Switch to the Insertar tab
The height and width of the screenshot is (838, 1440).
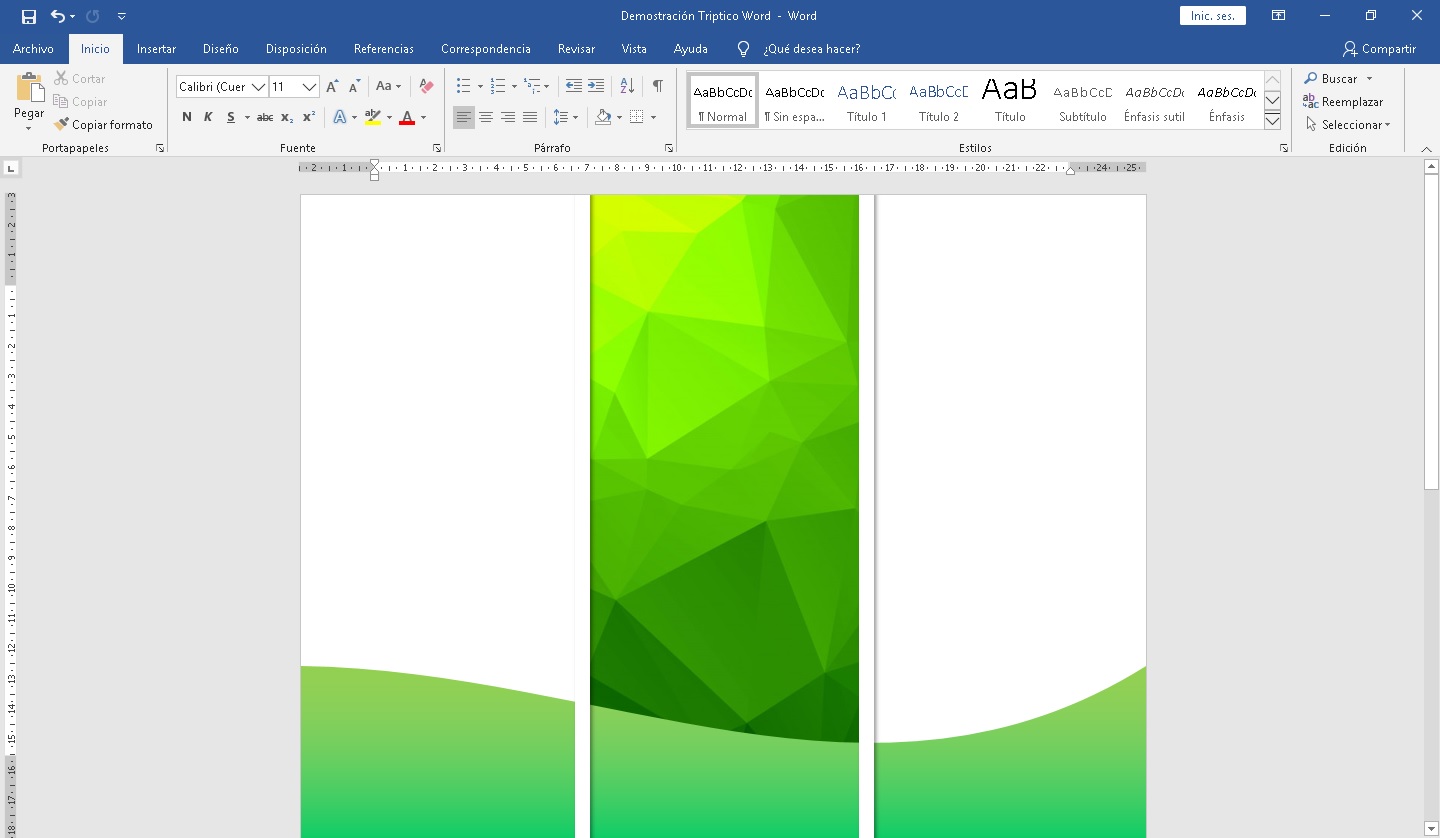(156, 49)
